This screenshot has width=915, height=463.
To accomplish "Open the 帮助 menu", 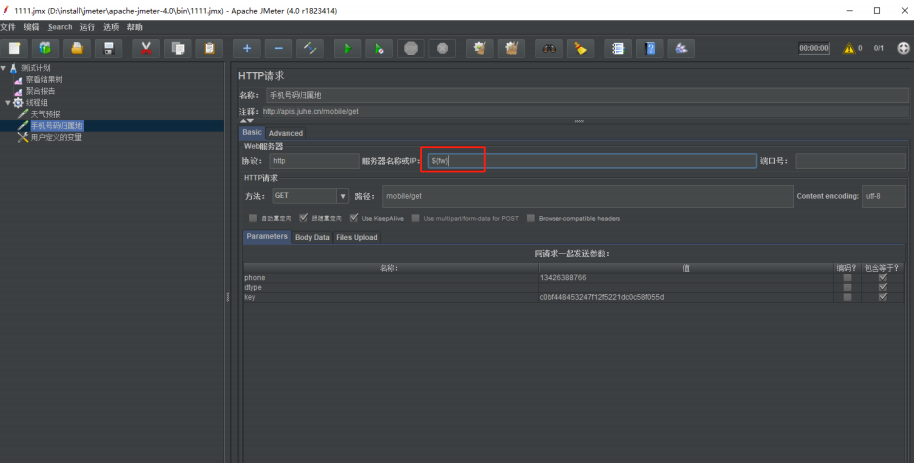I will click(135, 27).
